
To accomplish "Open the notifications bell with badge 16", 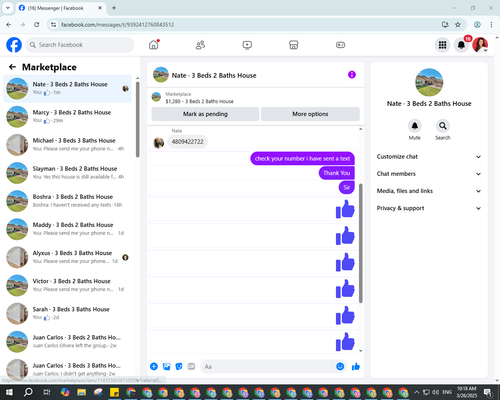I will [x=461, y=45].
